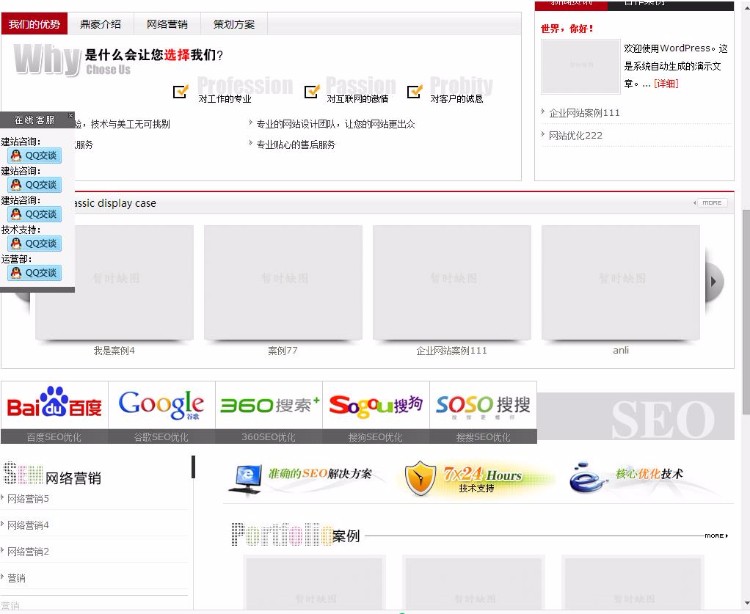This screenshot has width=750, height=614.
Task: Open the 案例77 thumbnail
Action: point(283,283)
